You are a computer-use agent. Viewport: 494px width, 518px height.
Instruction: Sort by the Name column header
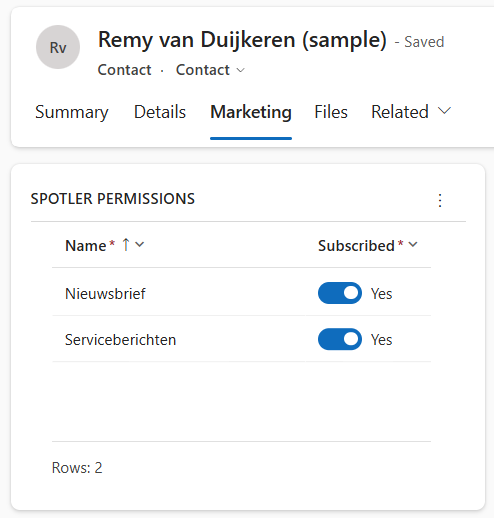(86, 246)
